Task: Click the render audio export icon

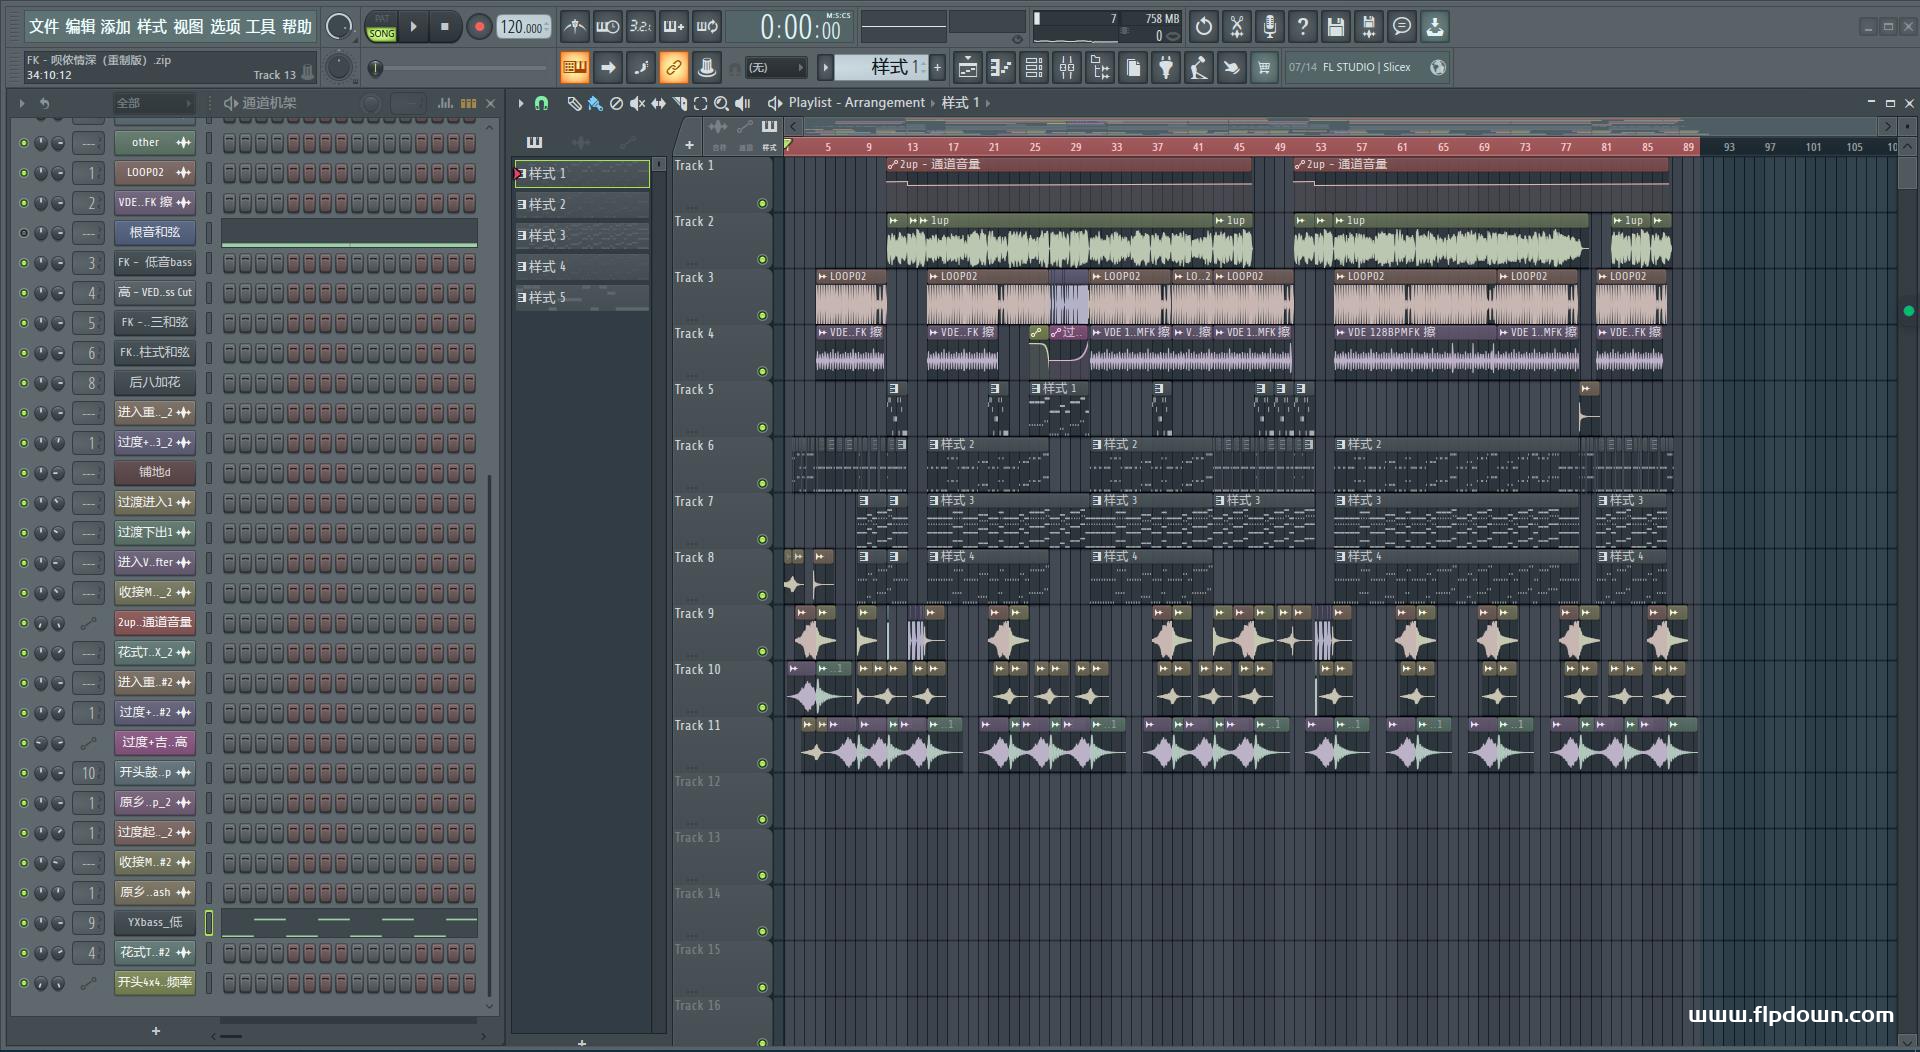Action: point(1369,27)
